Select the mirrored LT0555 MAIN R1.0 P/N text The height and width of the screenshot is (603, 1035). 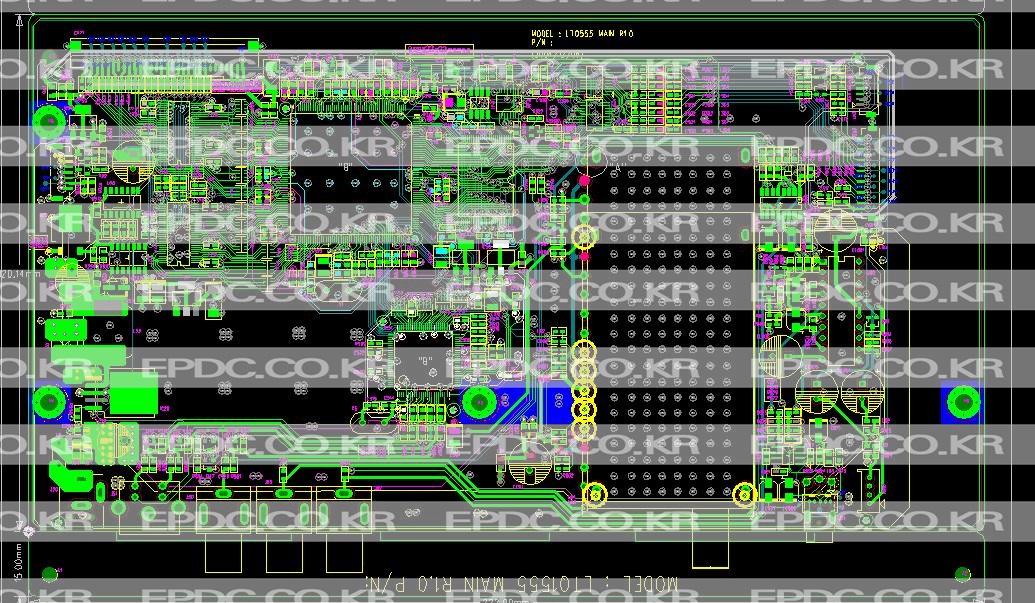(521, 584)
